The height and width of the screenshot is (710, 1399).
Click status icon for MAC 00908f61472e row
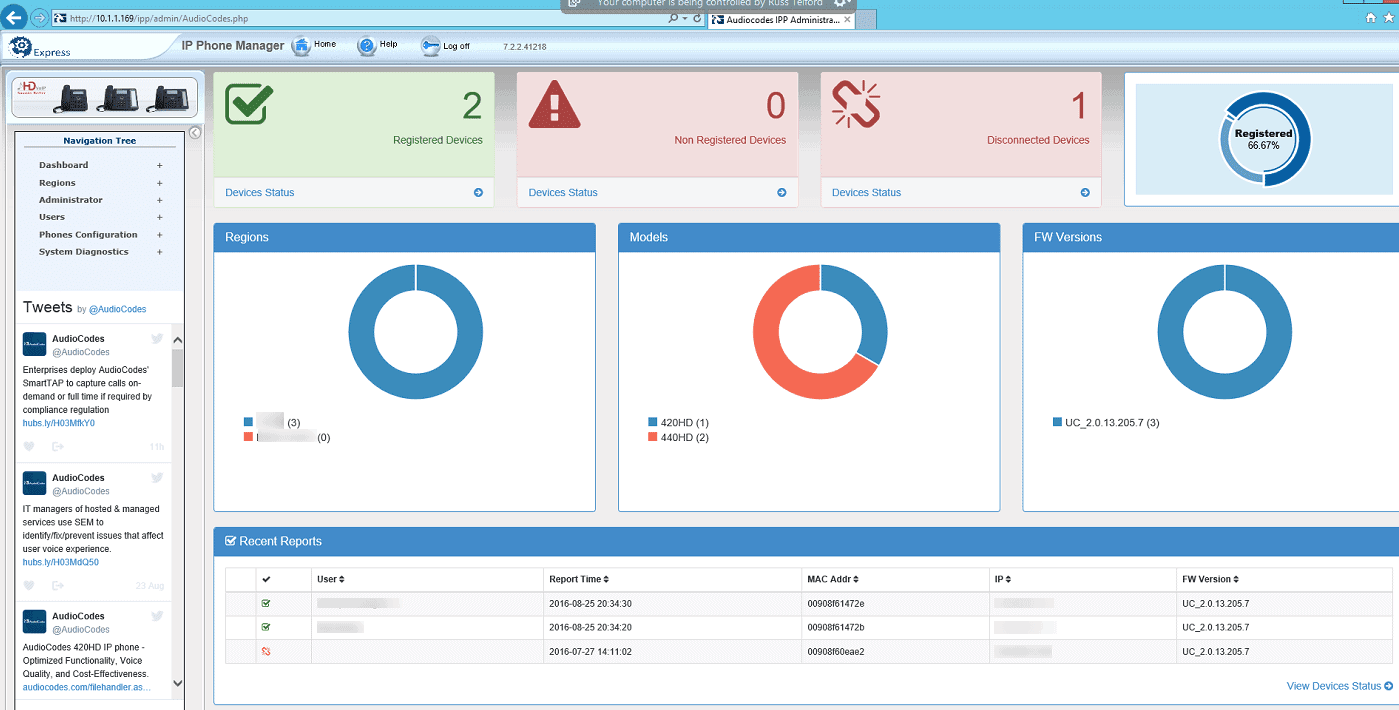pos(266,603)
